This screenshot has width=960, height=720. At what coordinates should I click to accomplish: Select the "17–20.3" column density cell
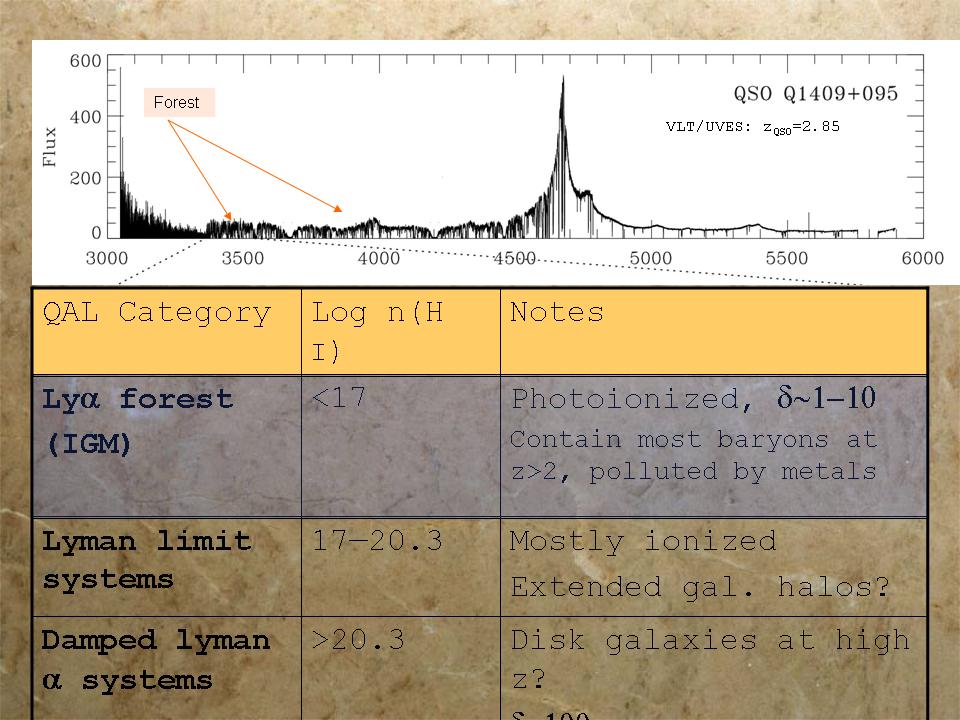(x=376, y=541)
